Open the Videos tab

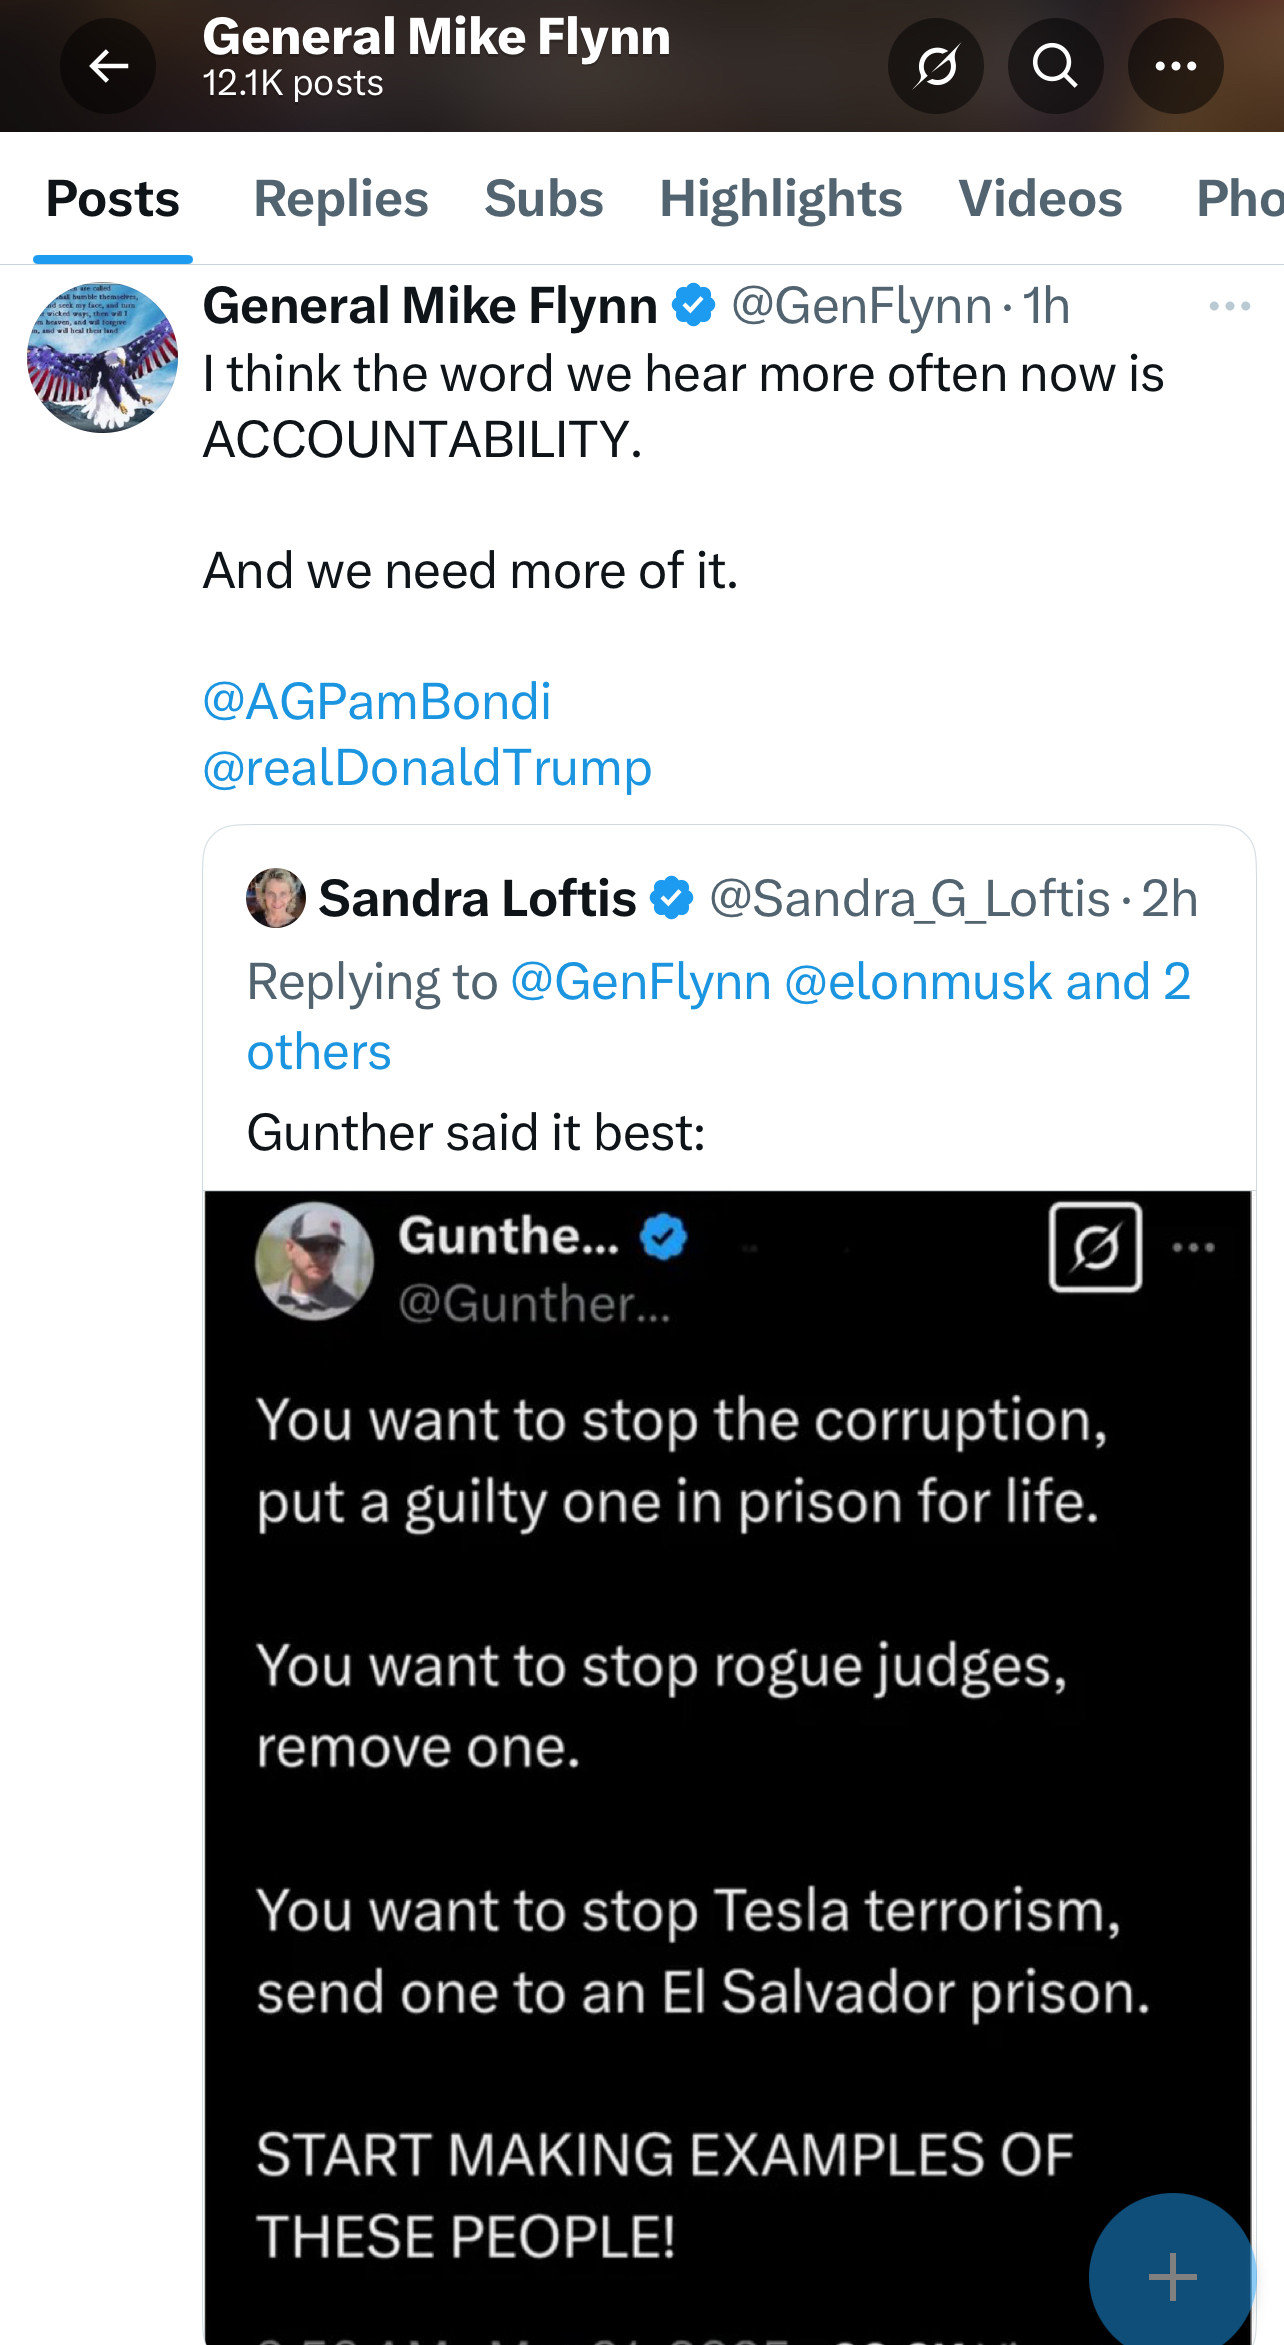point(1040,199)
